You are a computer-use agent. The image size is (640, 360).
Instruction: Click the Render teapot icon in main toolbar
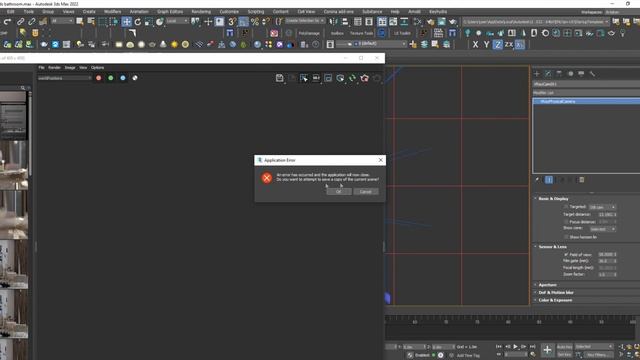[x=453, y=22]
